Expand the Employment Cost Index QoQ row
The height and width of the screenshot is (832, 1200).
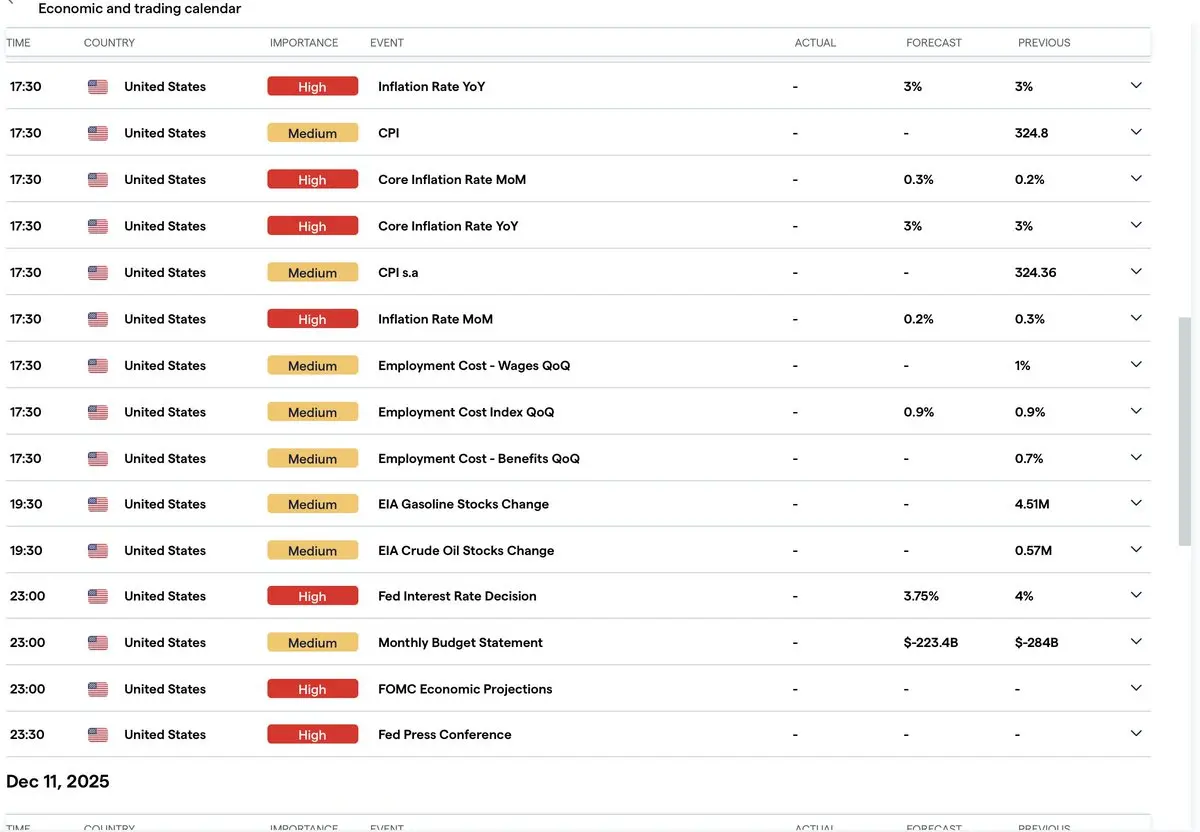(1136, 411)
